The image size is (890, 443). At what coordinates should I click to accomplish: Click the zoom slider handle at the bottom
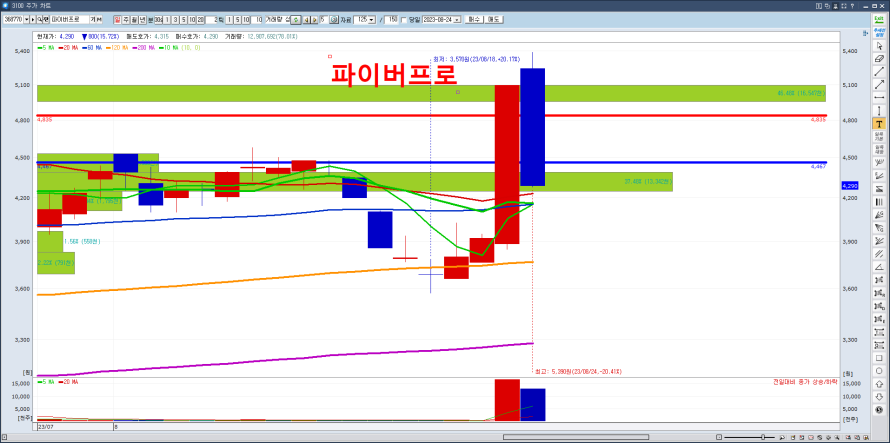(763, 437)
